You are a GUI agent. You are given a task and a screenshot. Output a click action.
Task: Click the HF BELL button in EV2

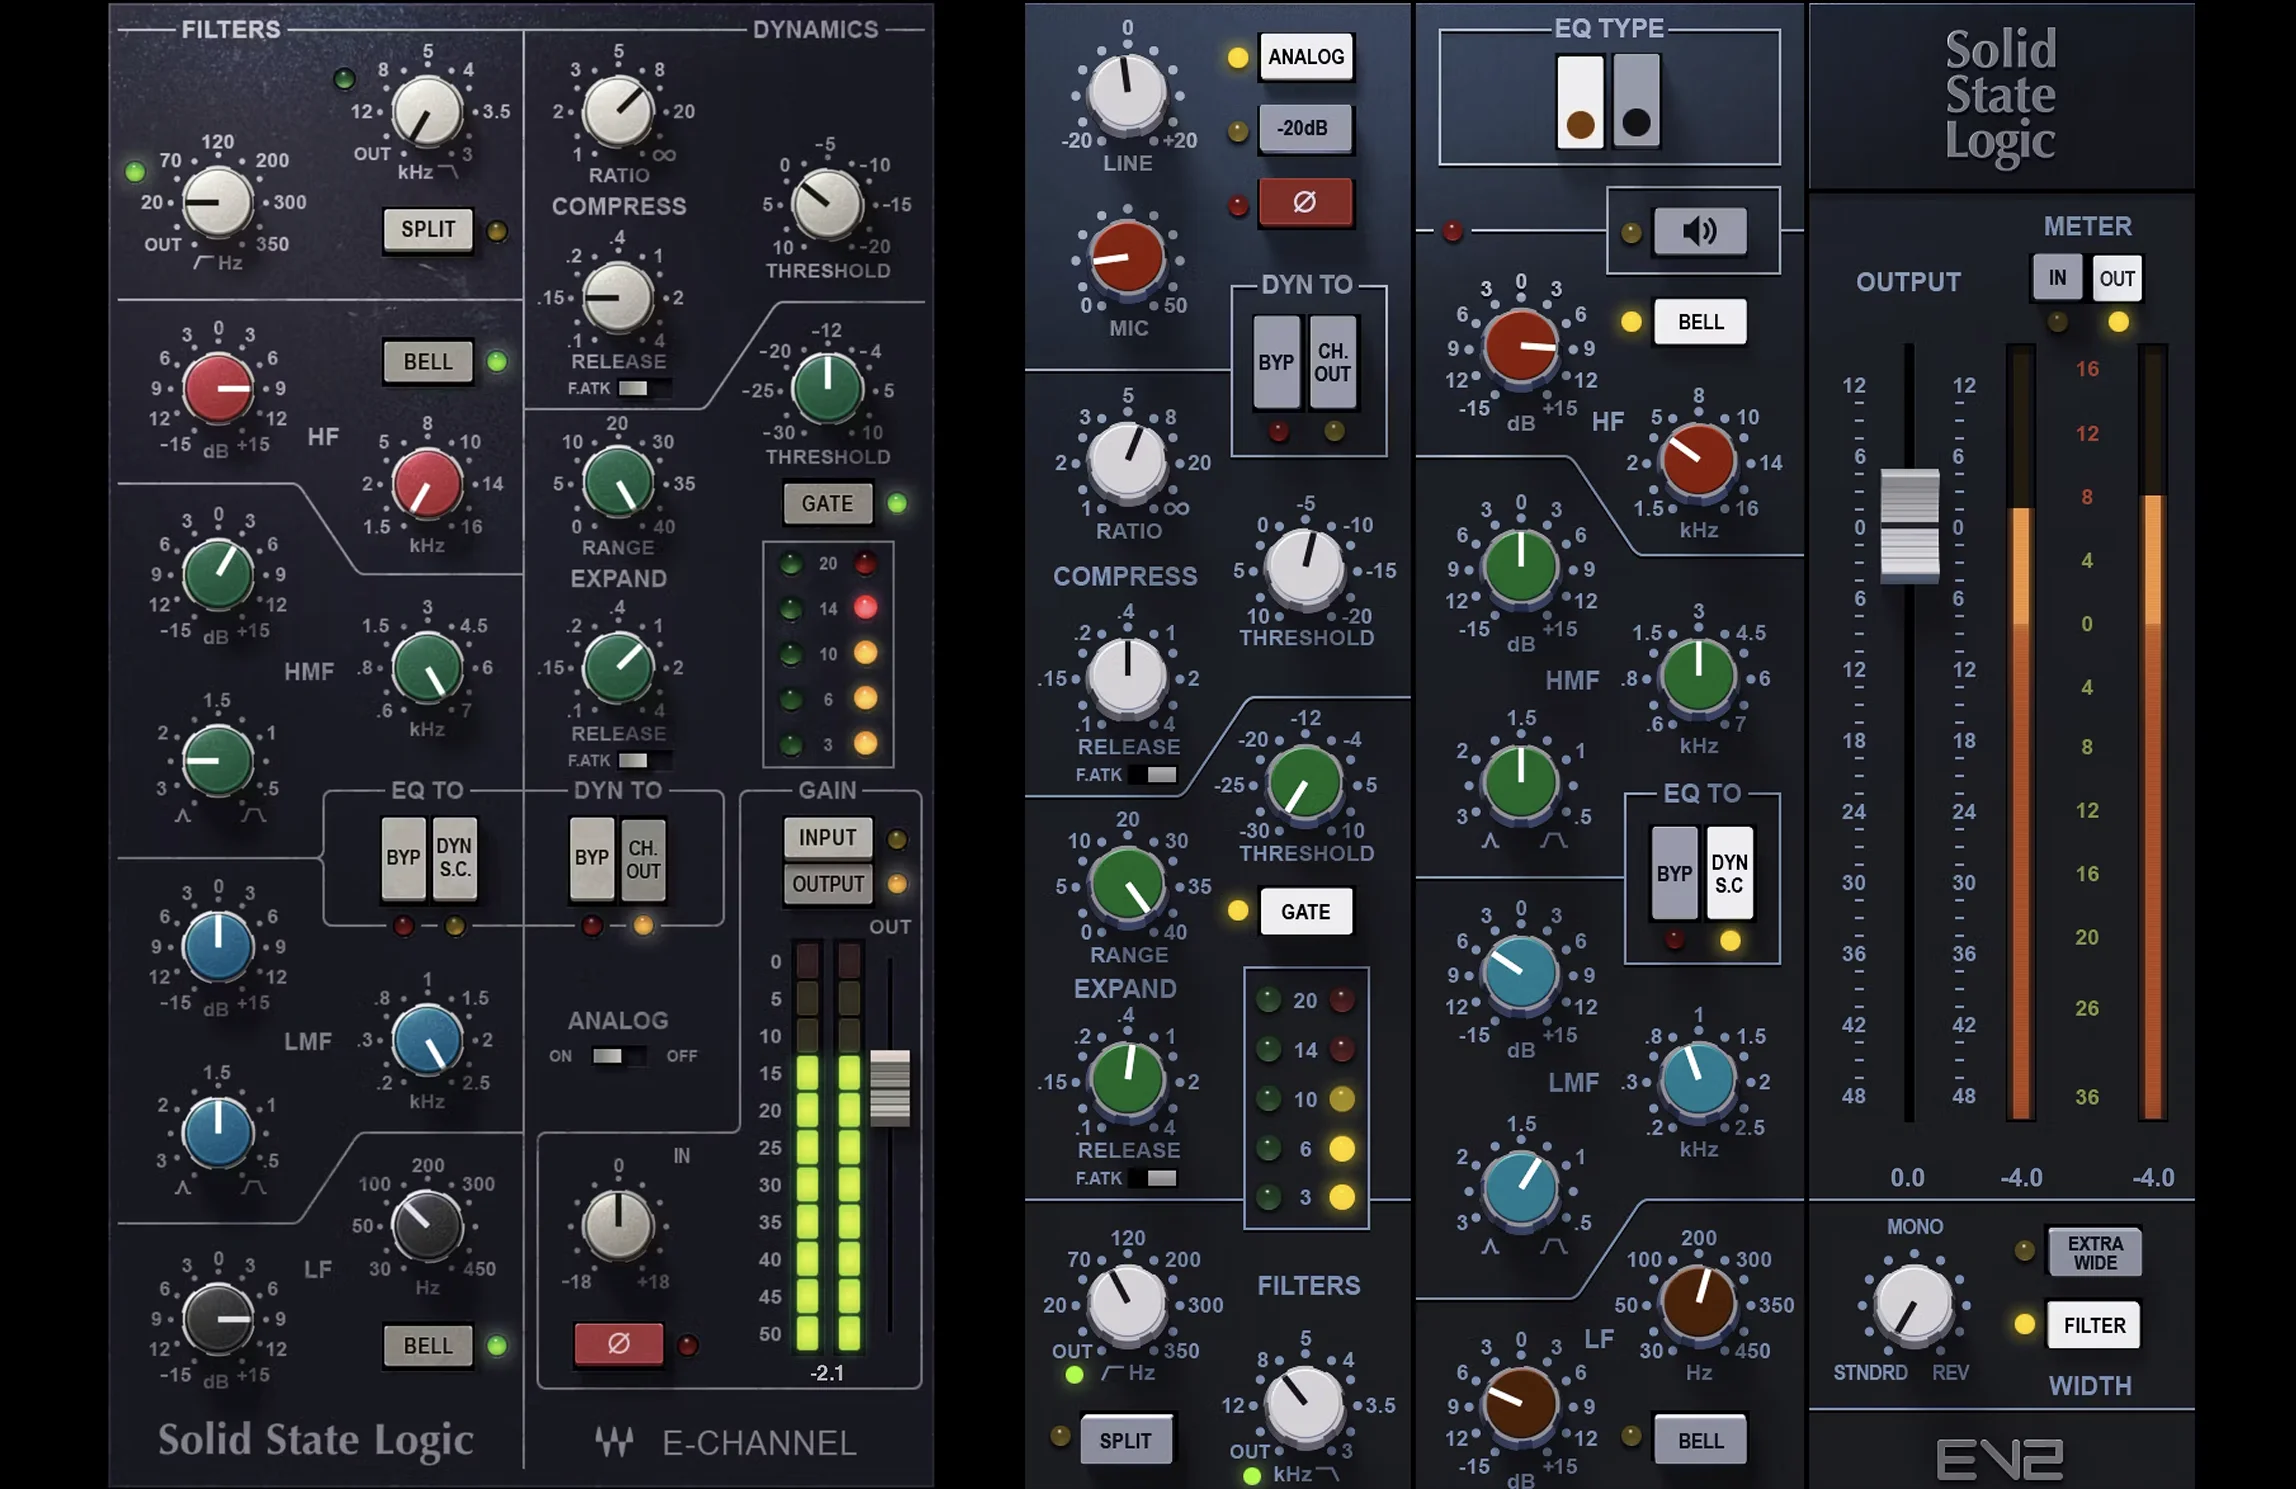[1700, 322]
